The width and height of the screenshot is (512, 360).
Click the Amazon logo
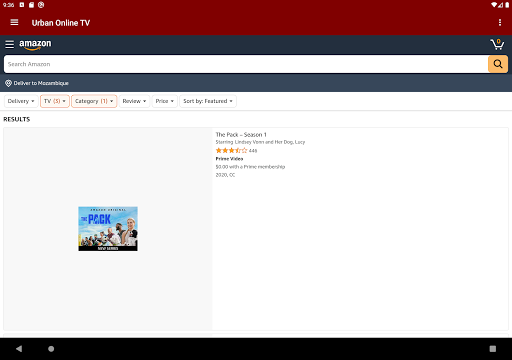tap(35, 45)
